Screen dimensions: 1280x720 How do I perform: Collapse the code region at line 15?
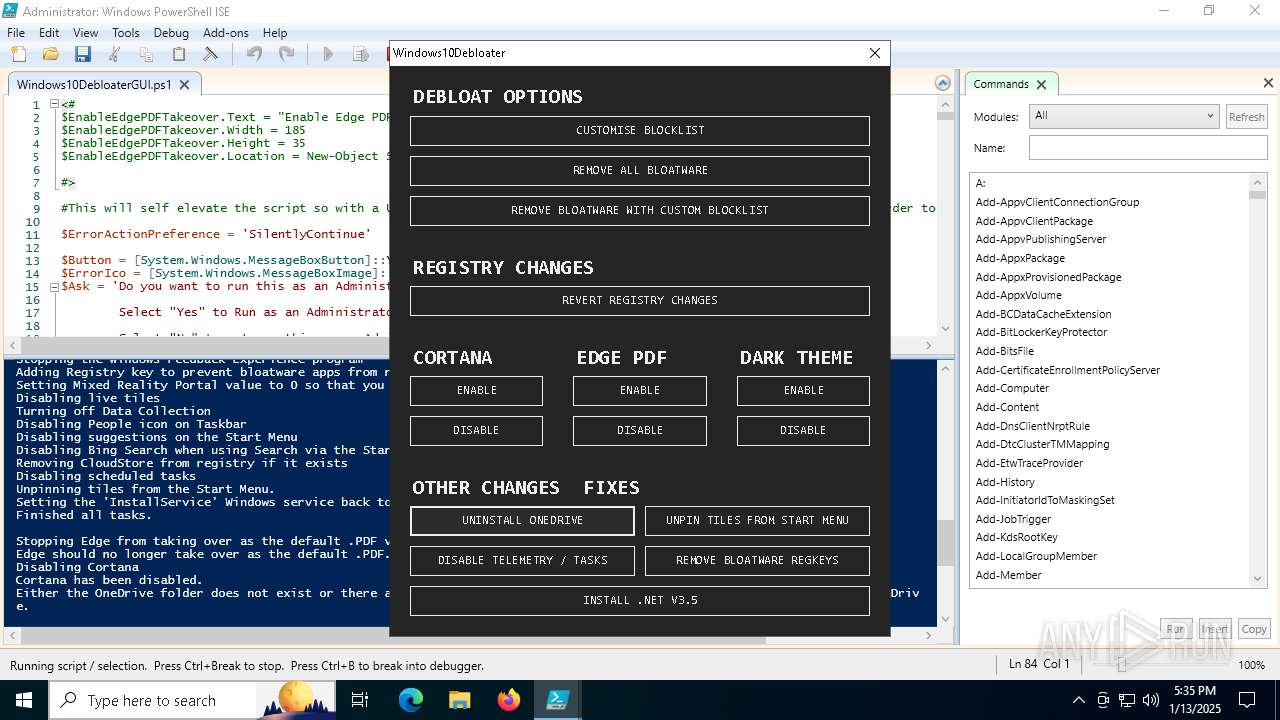pos(53,286)
